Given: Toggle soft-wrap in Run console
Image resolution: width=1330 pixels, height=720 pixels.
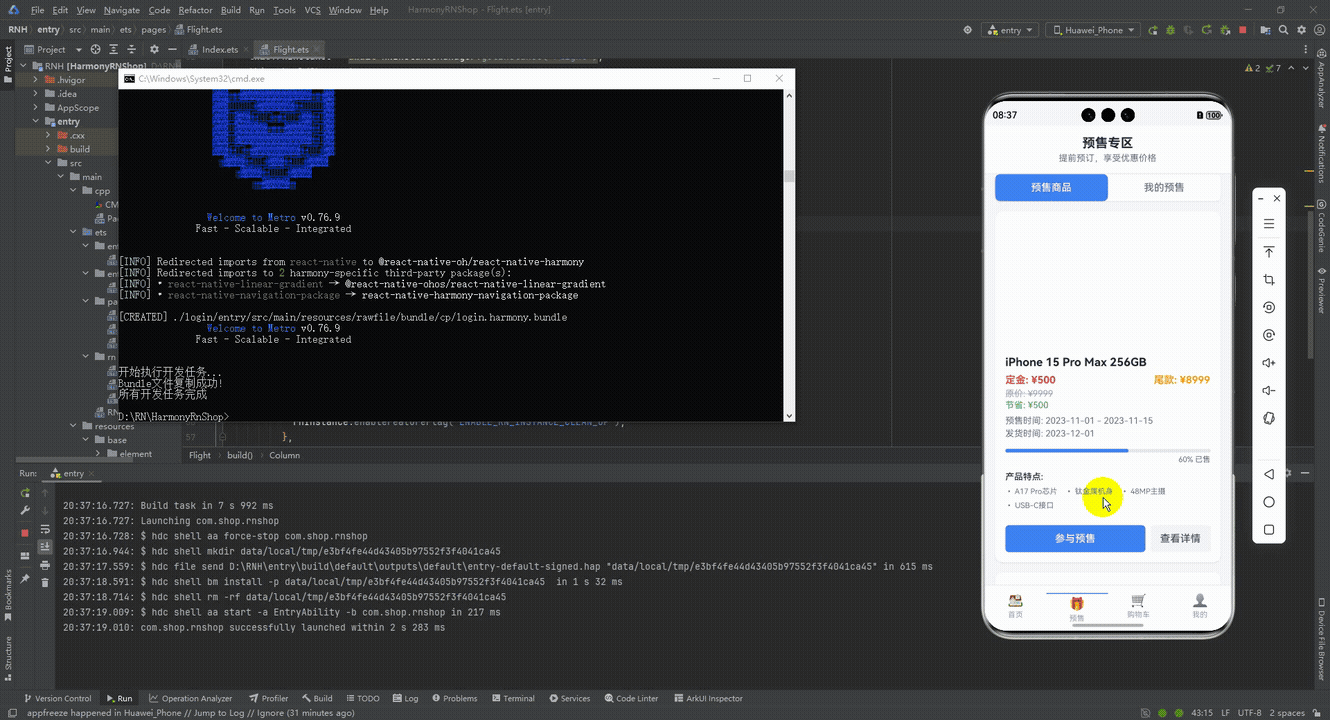Looking at the screenshot, I should 45,529.
